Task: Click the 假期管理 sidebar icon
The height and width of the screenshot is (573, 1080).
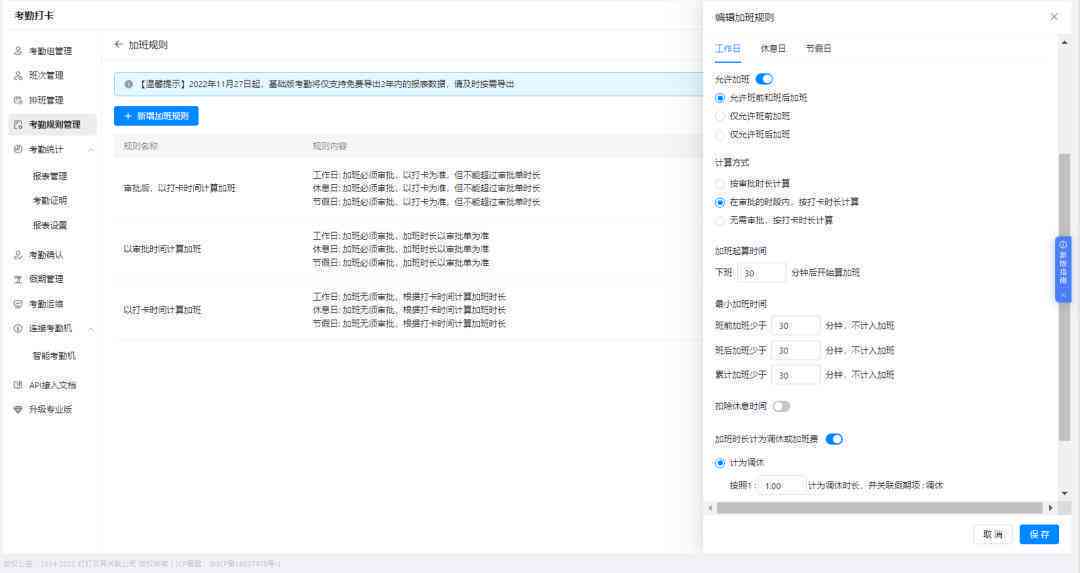Action: tap(18, 280)
